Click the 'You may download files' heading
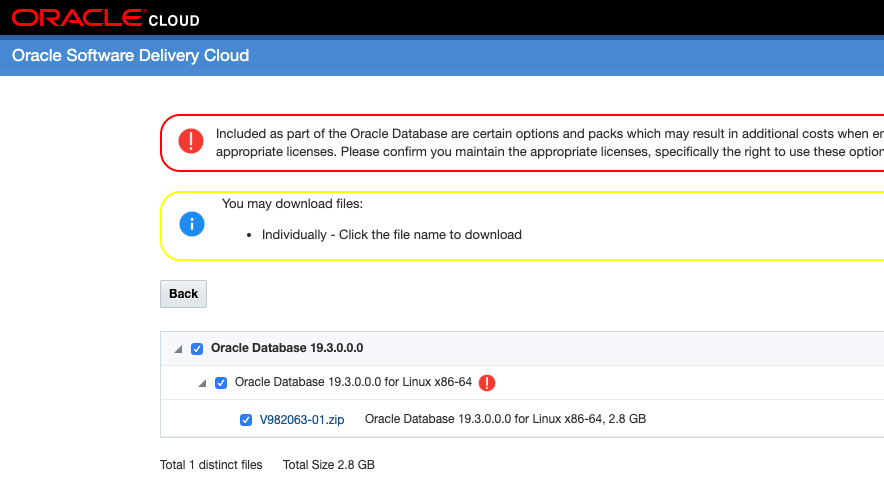 [292, 204]
